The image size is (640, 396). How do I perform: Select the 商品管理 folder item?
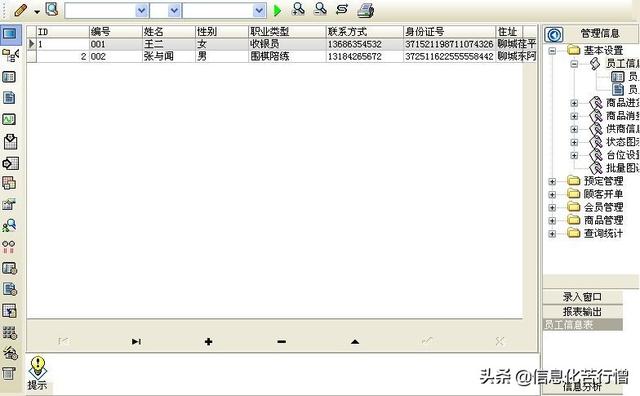tap(603, 220)
